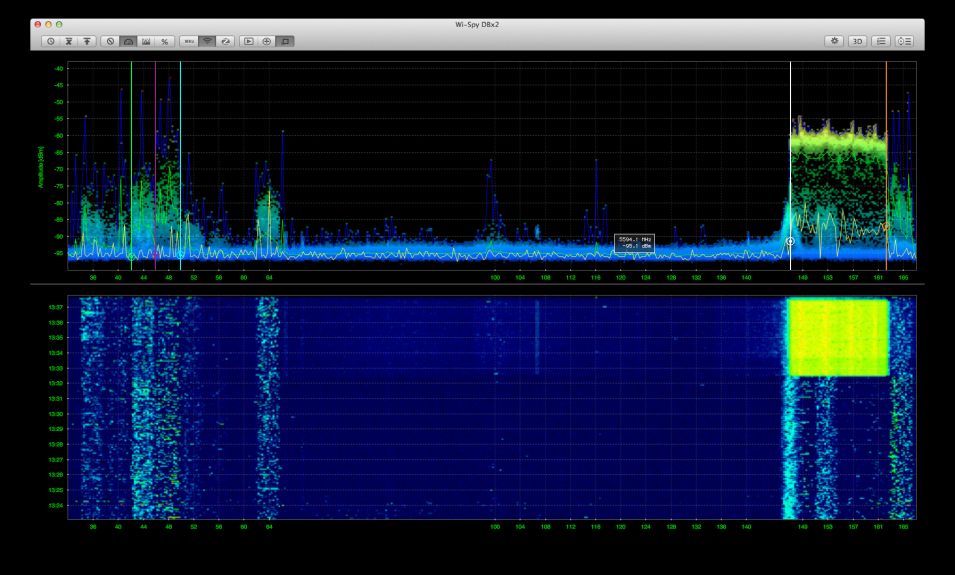Click the icon right of the Wi-Fi button

(x=226, y=41)
